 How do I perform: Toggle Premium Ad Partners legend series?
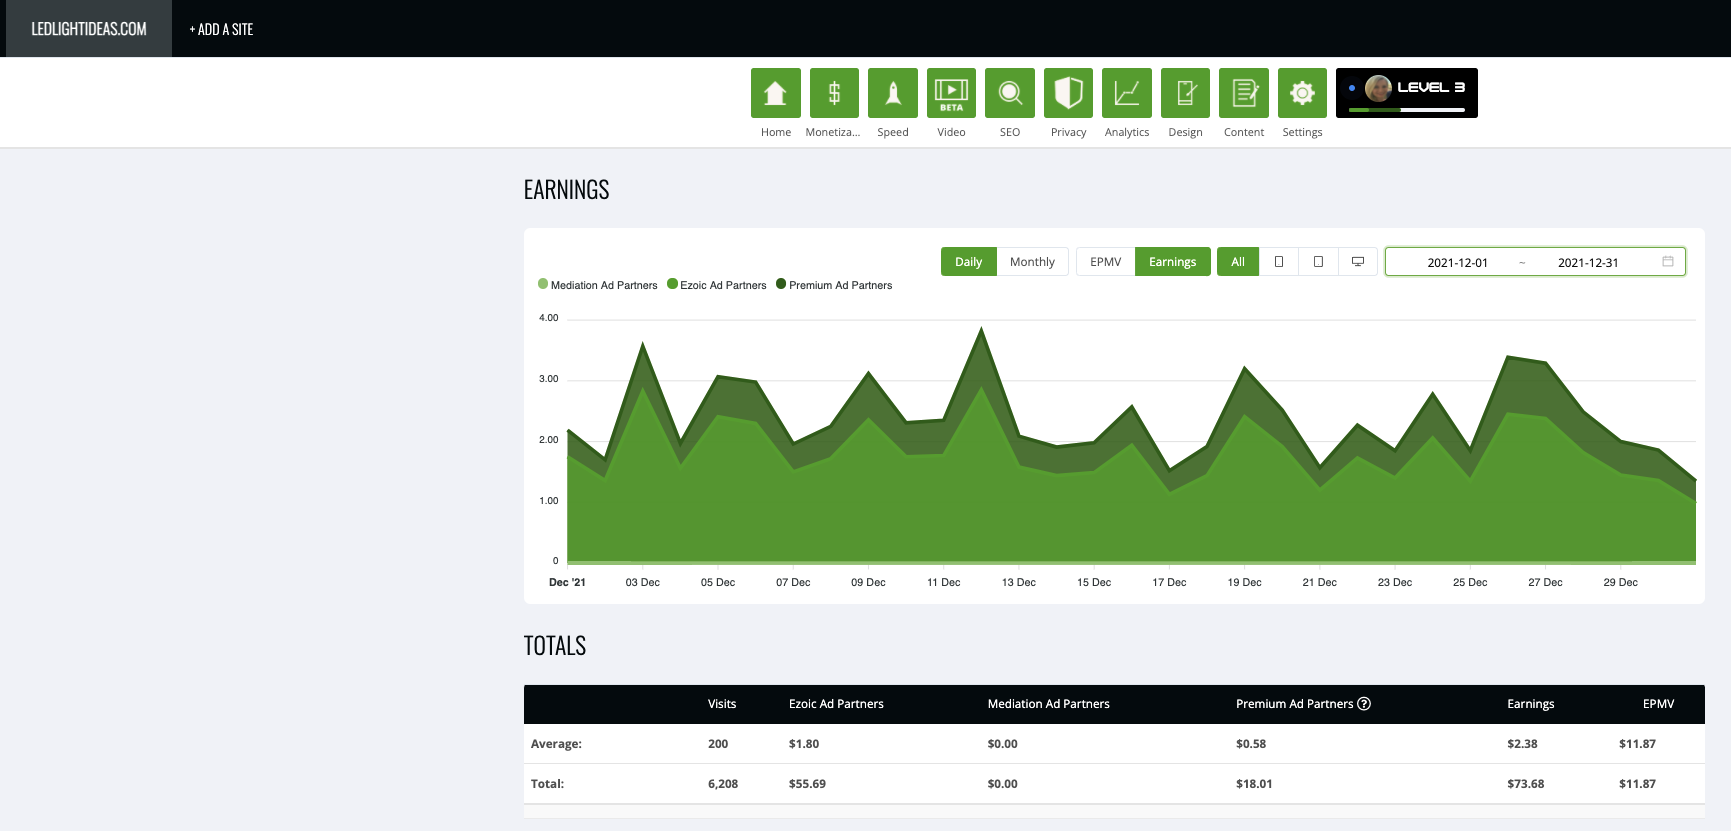[x=834, y=285]
